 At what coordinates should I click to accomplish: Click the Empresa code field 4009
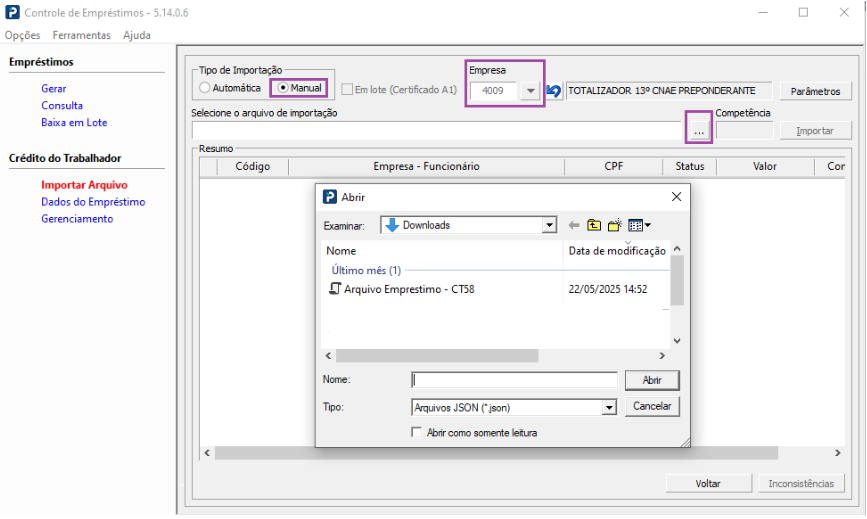[493, 91]
